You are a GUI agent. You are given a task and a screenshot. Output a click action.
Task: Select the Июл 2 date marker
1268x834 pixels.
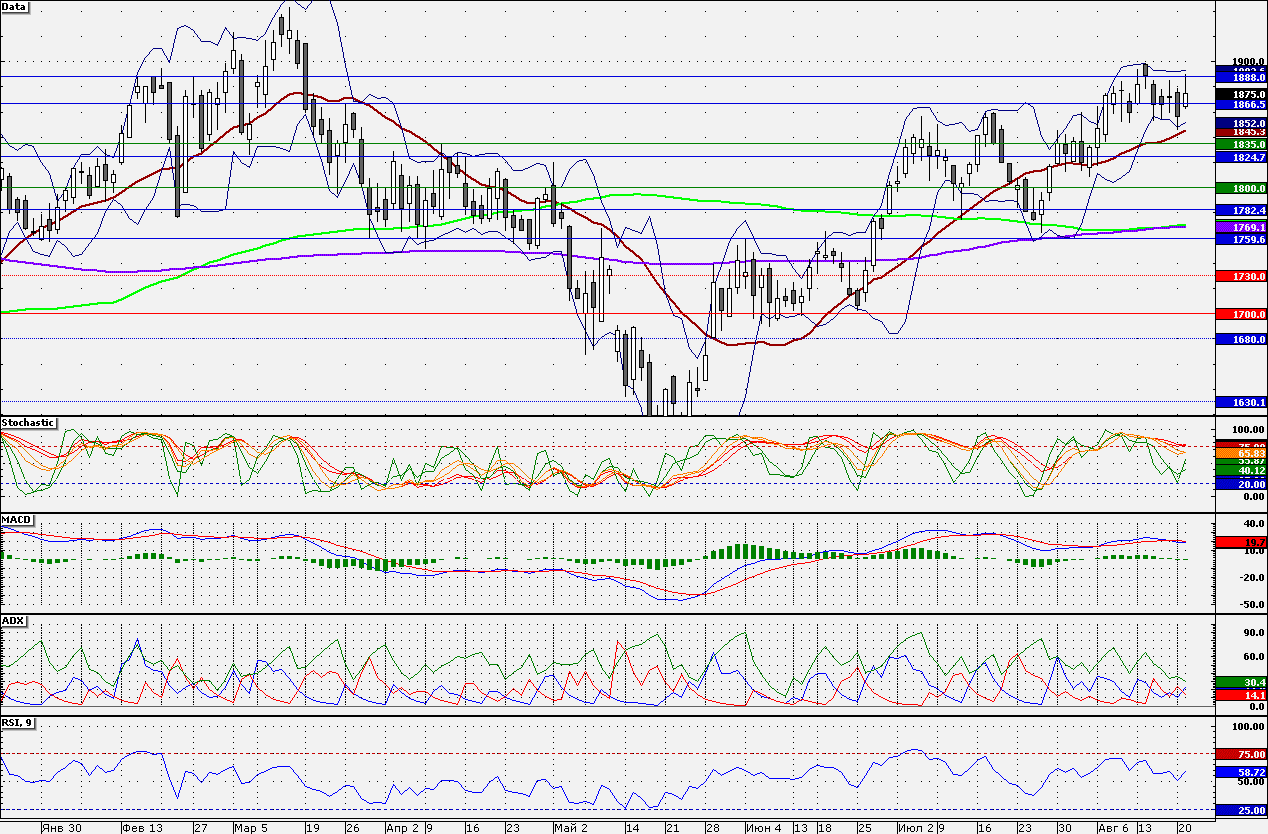[916, 828]
